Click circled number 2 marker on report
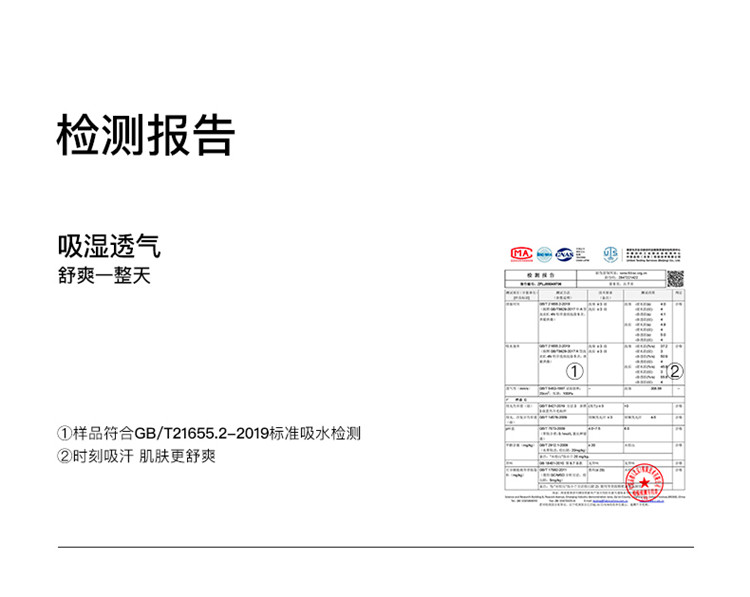The width and height of the screenshot is (750, 597). tap(675, 371)
